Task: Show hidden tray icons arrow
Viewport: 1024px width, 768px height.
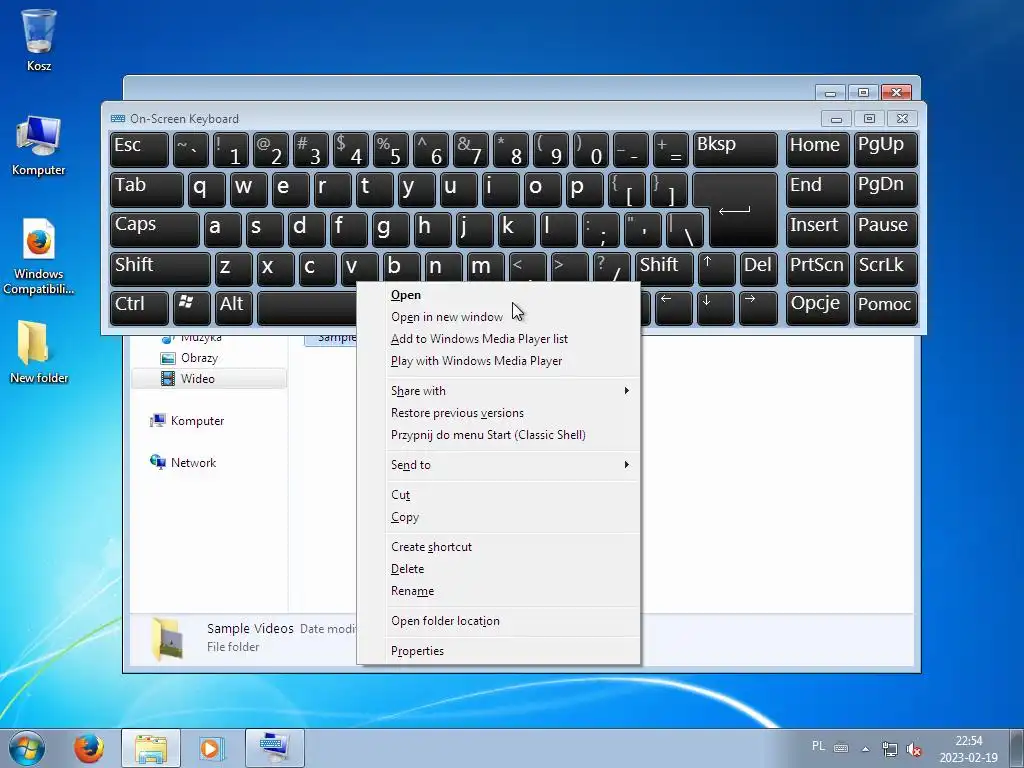Action: tap(865, 749)
